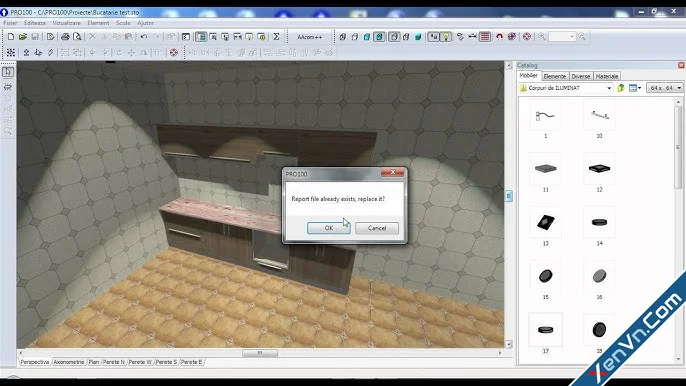
Task: Open the 64 x 64 thumbnail size dropdown
Action: 664,88
